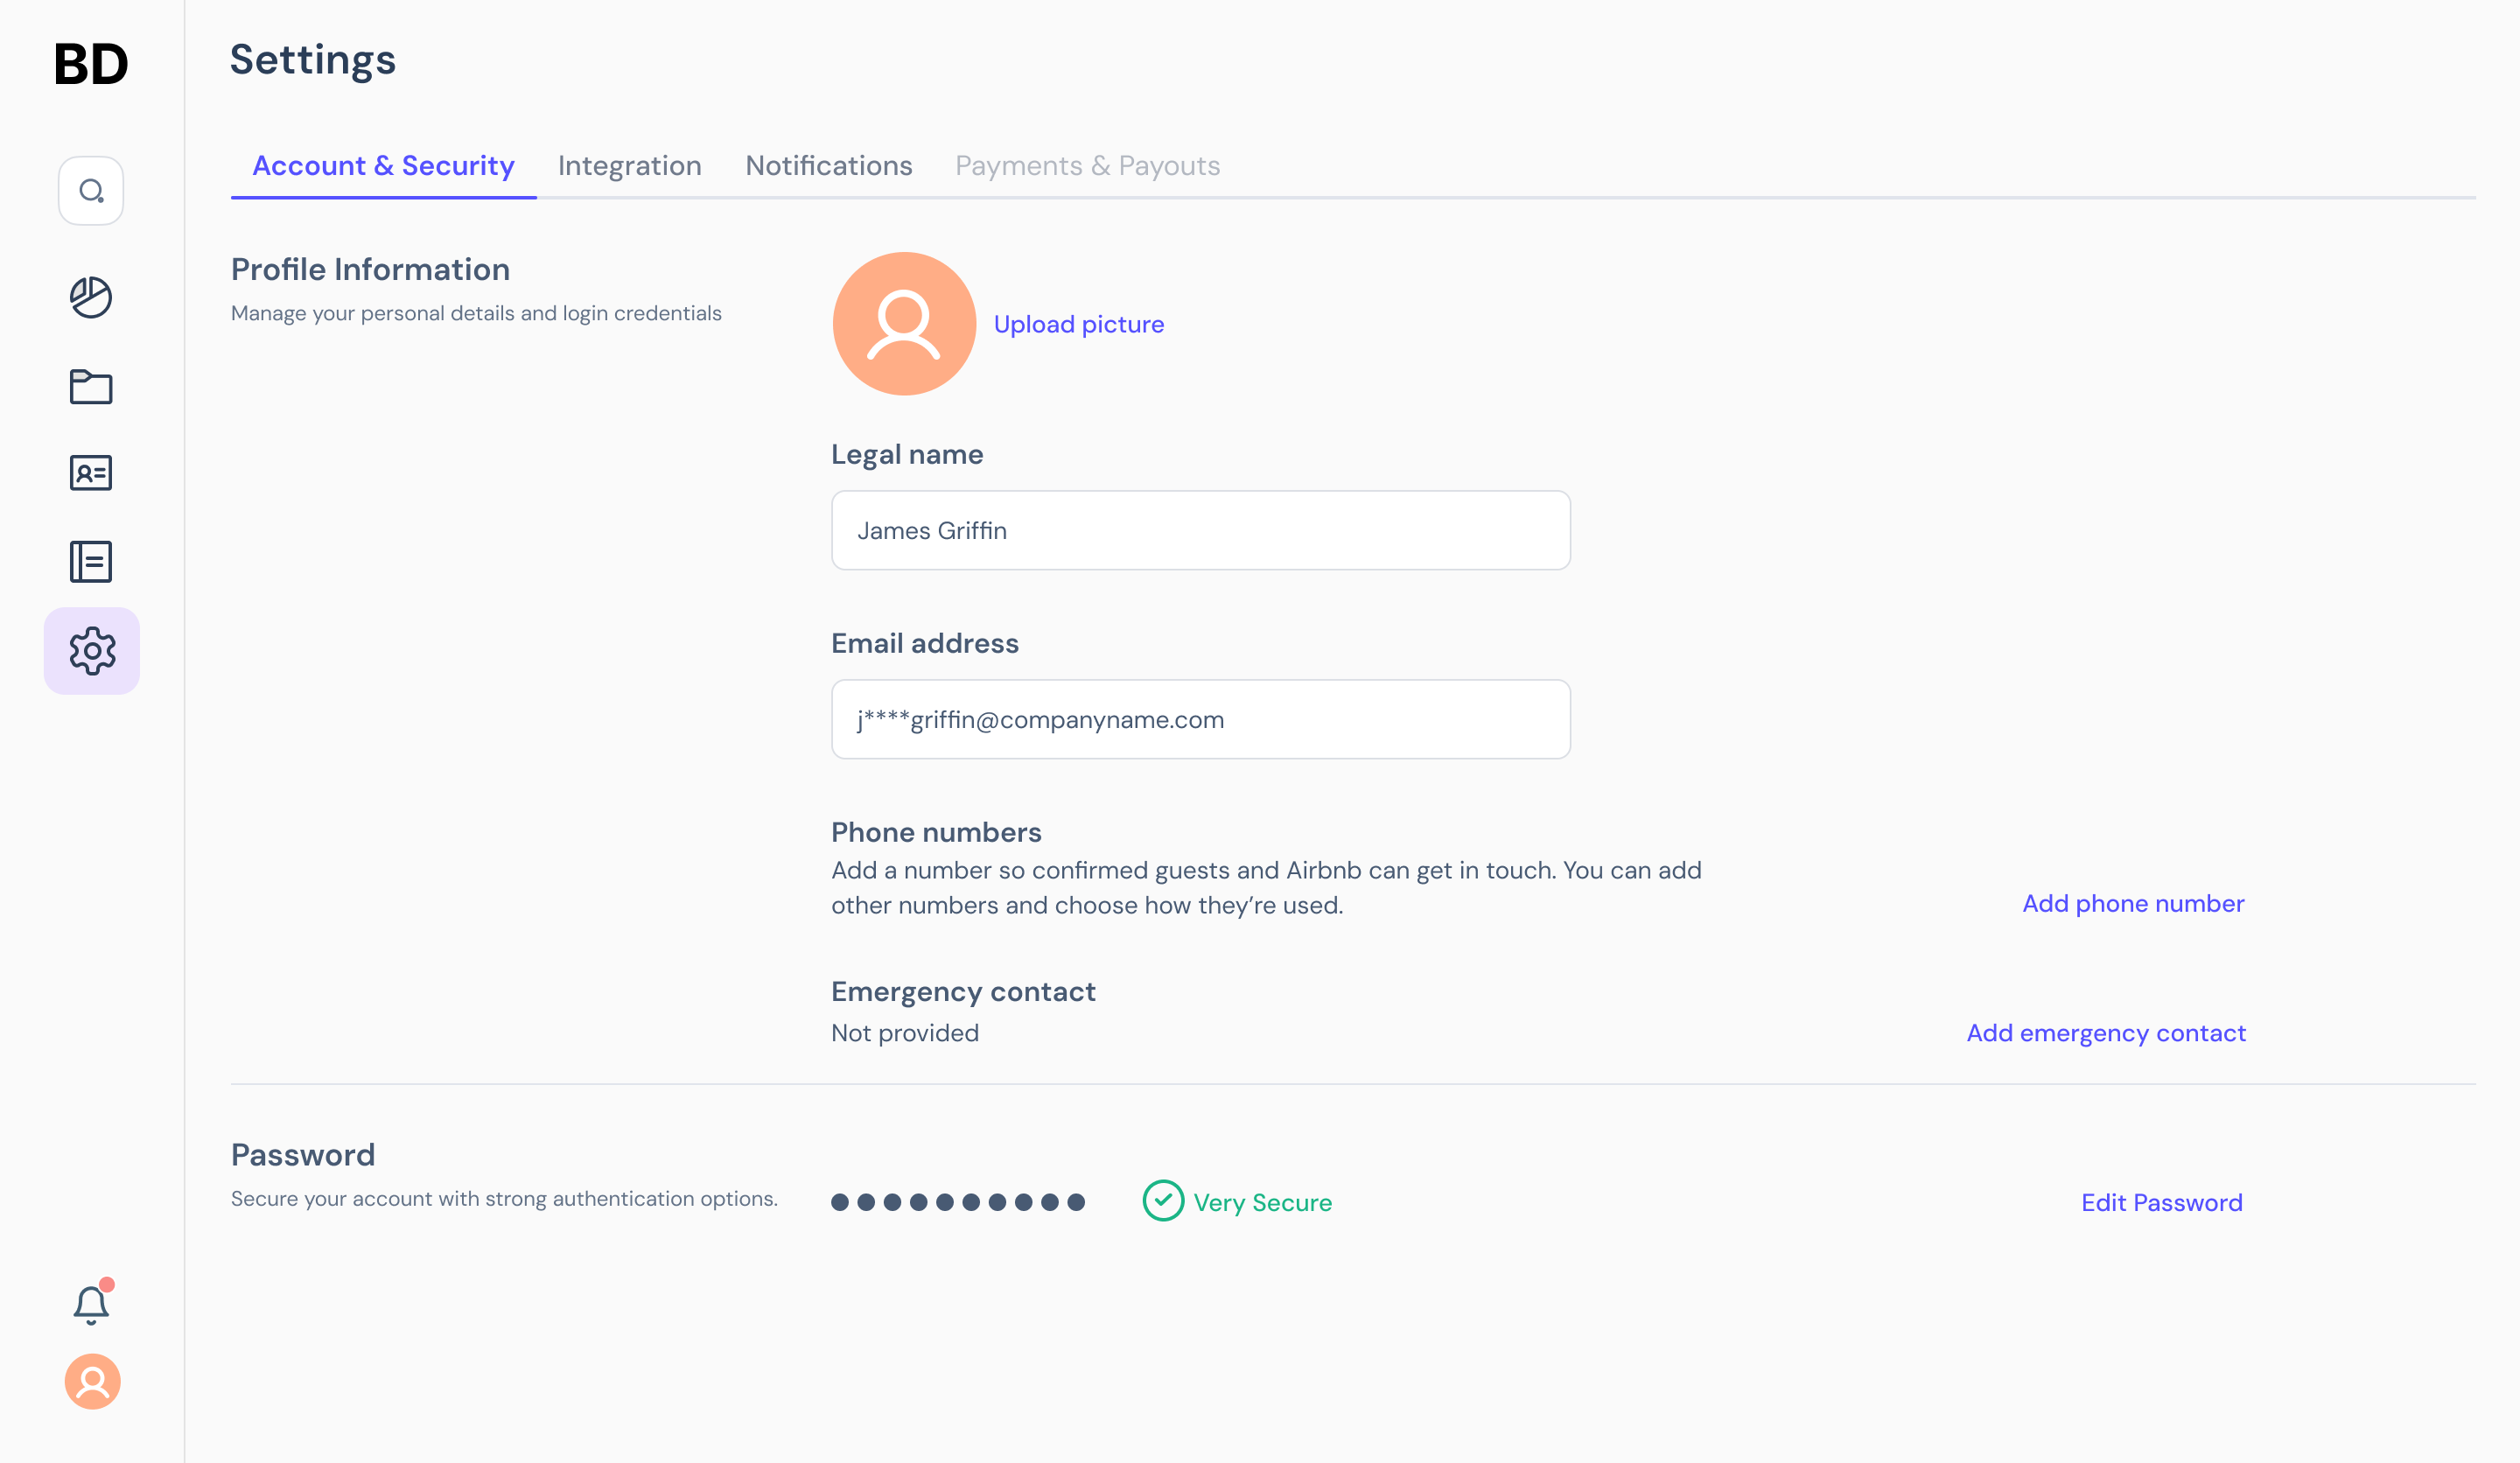2520x1463 pixels.
Task: Click the sidebar user avatar icon
Action: (92, 1381)
